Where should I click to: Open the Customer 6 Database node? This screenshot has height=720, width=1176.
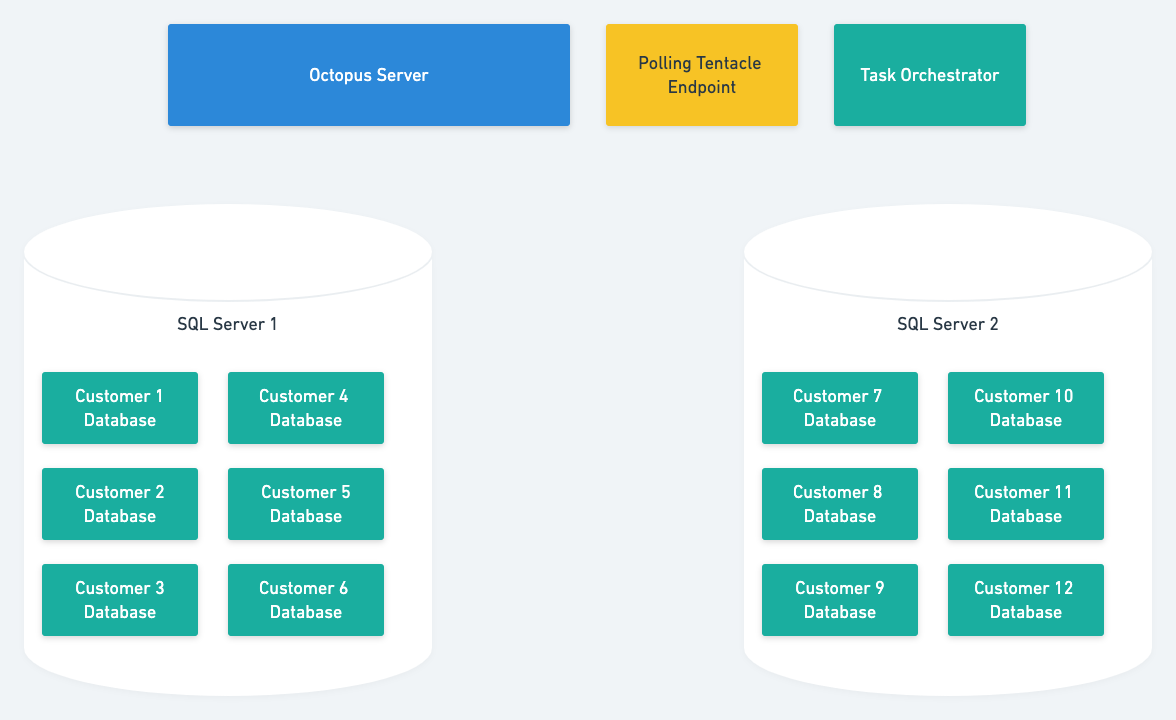click(305, 600)
